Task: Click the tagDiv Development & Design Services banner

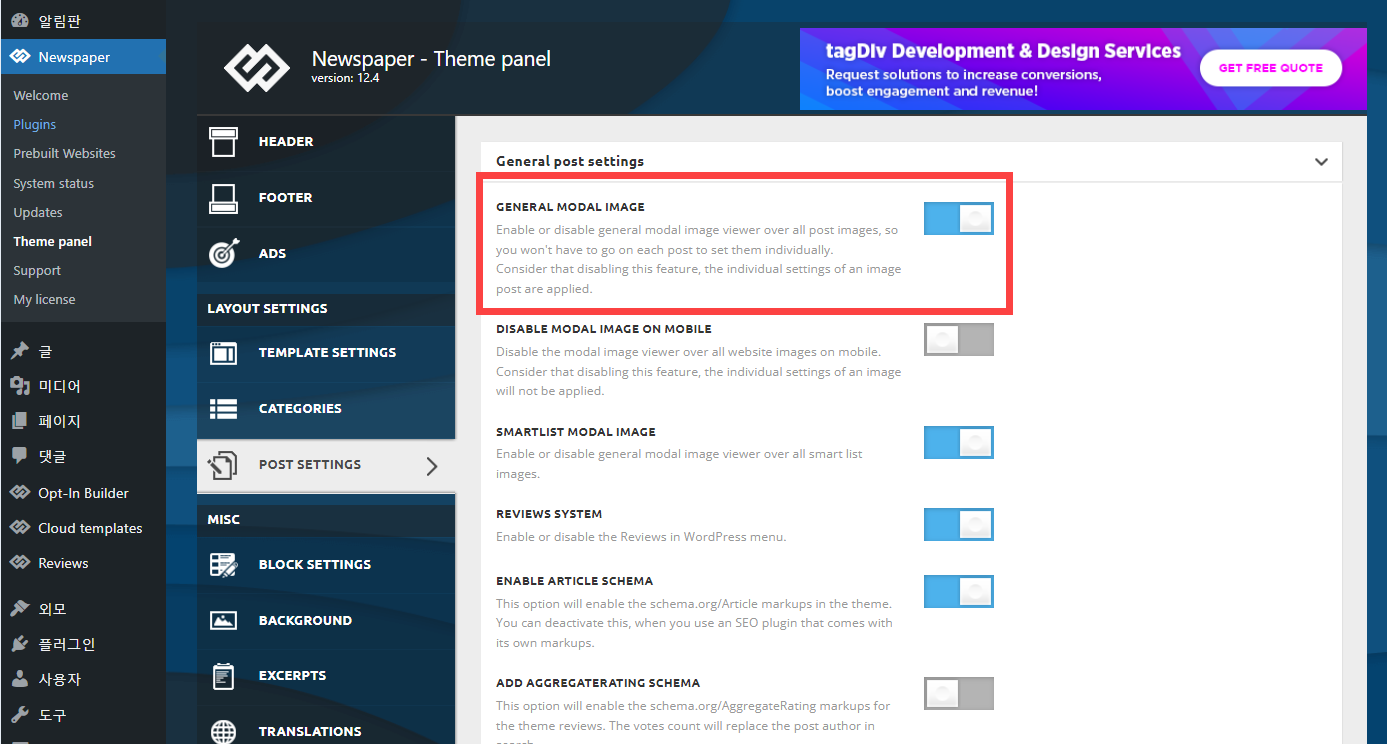Action: (1083, 68)
